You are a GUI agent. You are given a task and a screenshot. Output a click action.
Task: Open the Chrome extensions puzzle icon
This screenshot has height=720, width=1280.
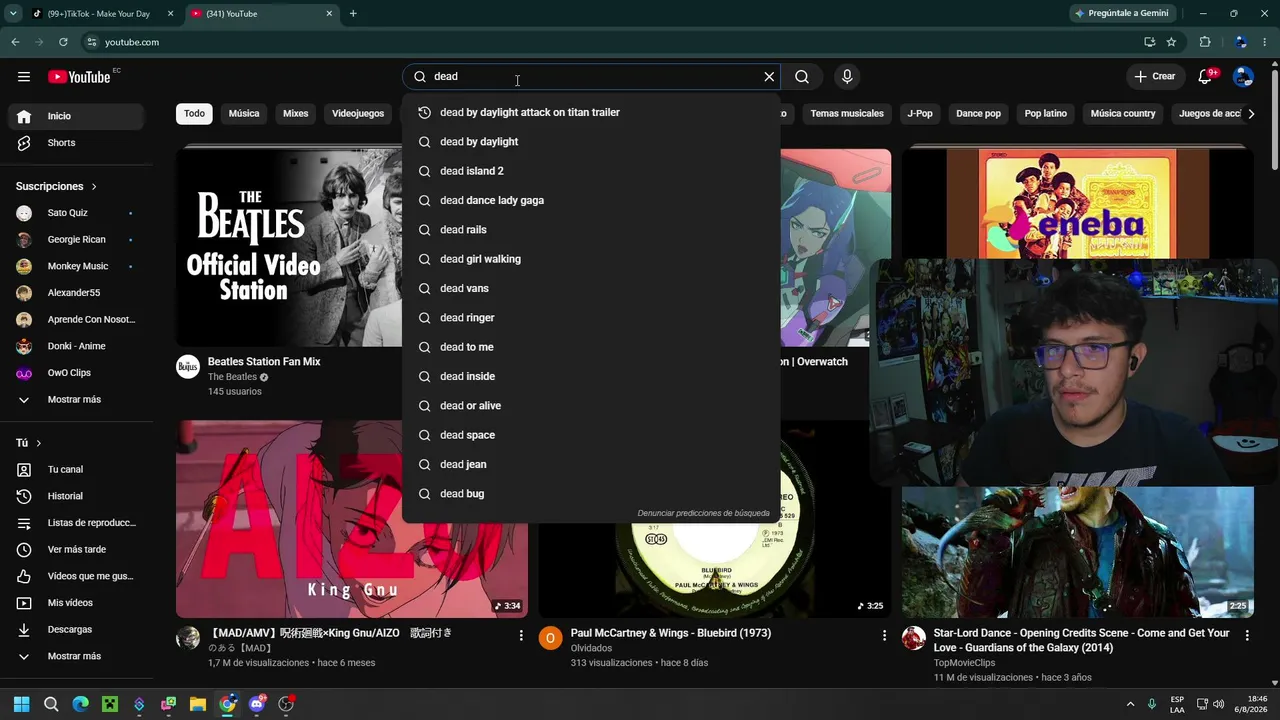(1205, 42)
